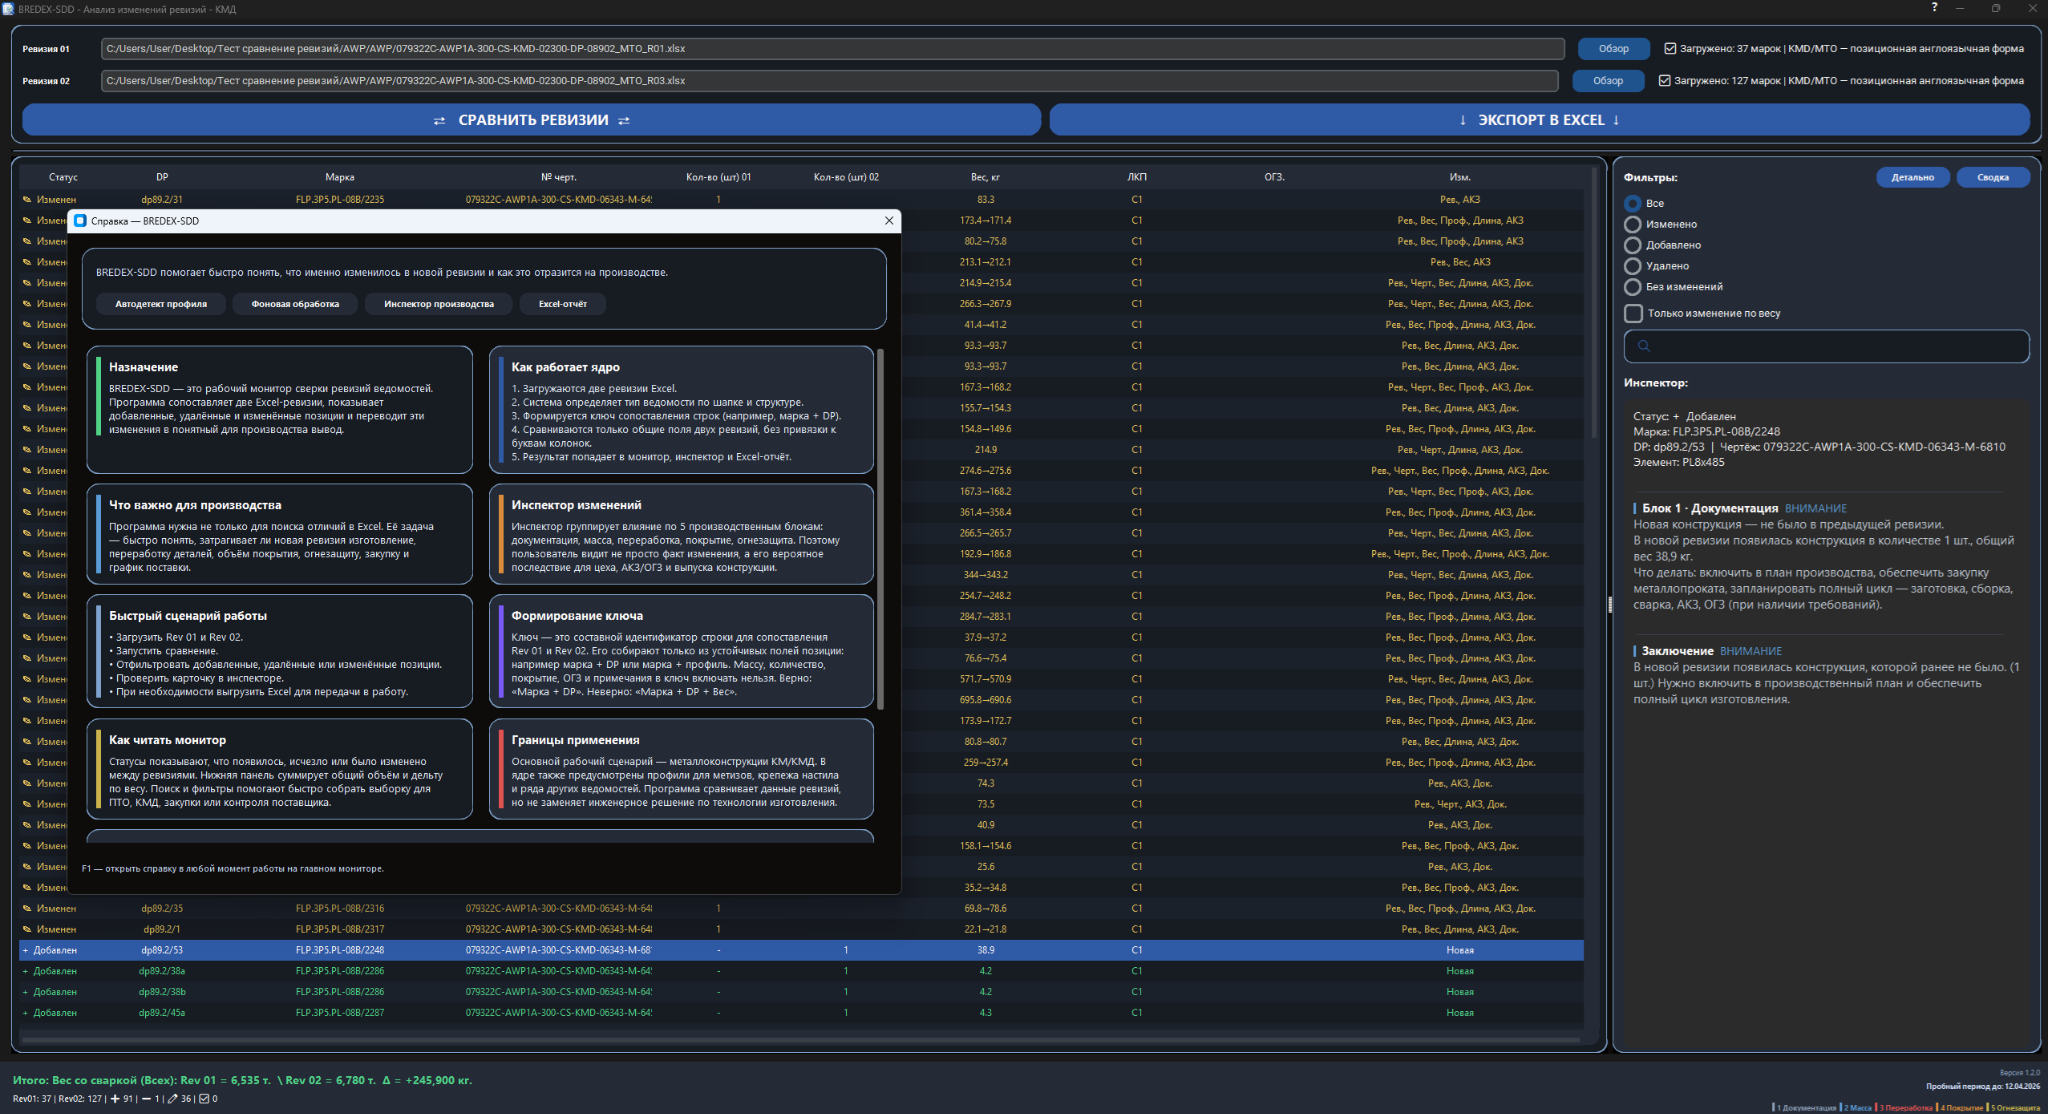Click the filter search input field
Screen dimensions: 2048x1114
[x=1826, y=346]
